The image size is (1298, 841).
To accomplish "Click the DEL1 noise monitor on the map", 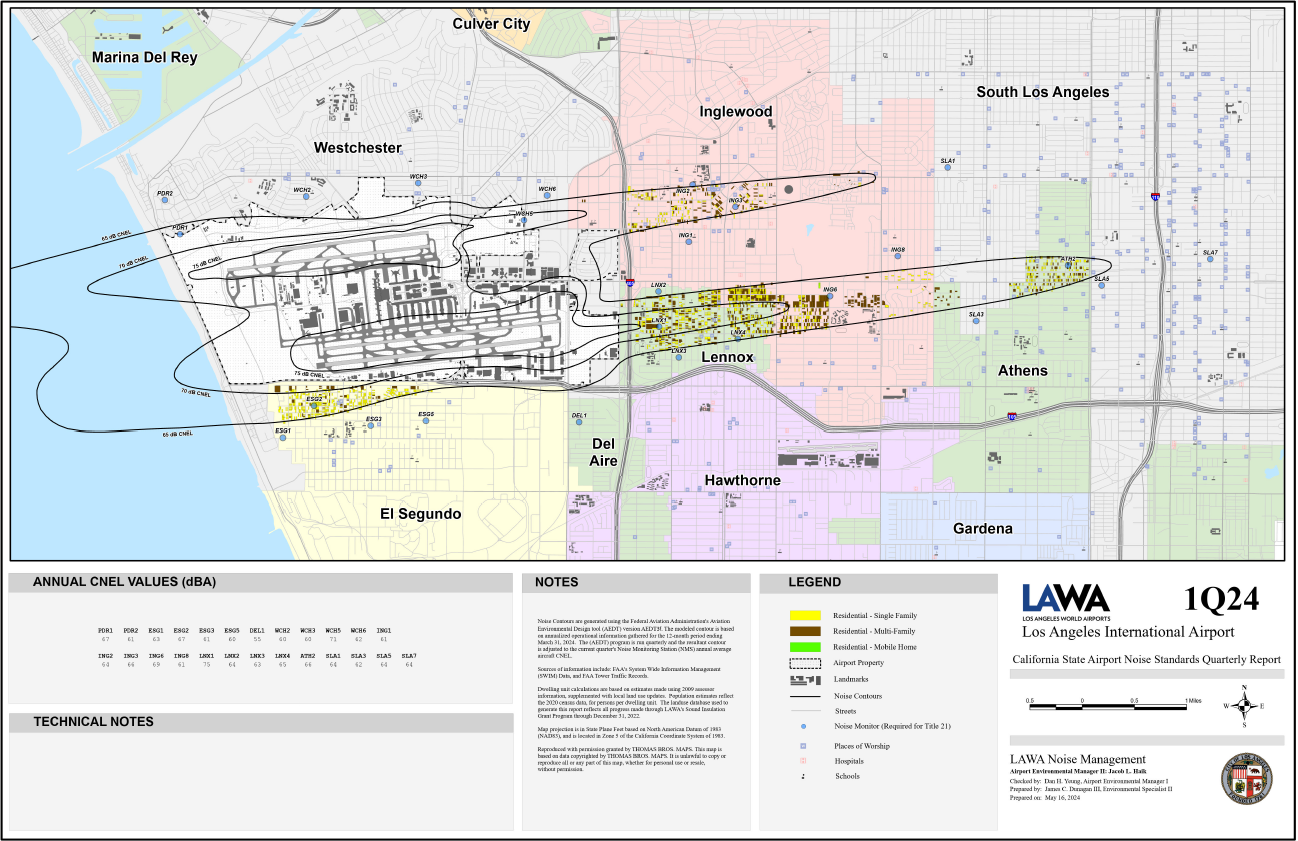I will (x=580, y=423).
